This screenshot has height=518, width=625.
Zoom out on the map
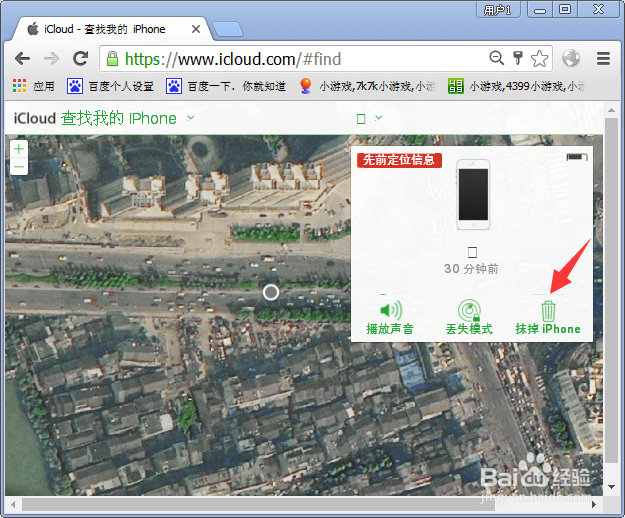pos(19,167)
